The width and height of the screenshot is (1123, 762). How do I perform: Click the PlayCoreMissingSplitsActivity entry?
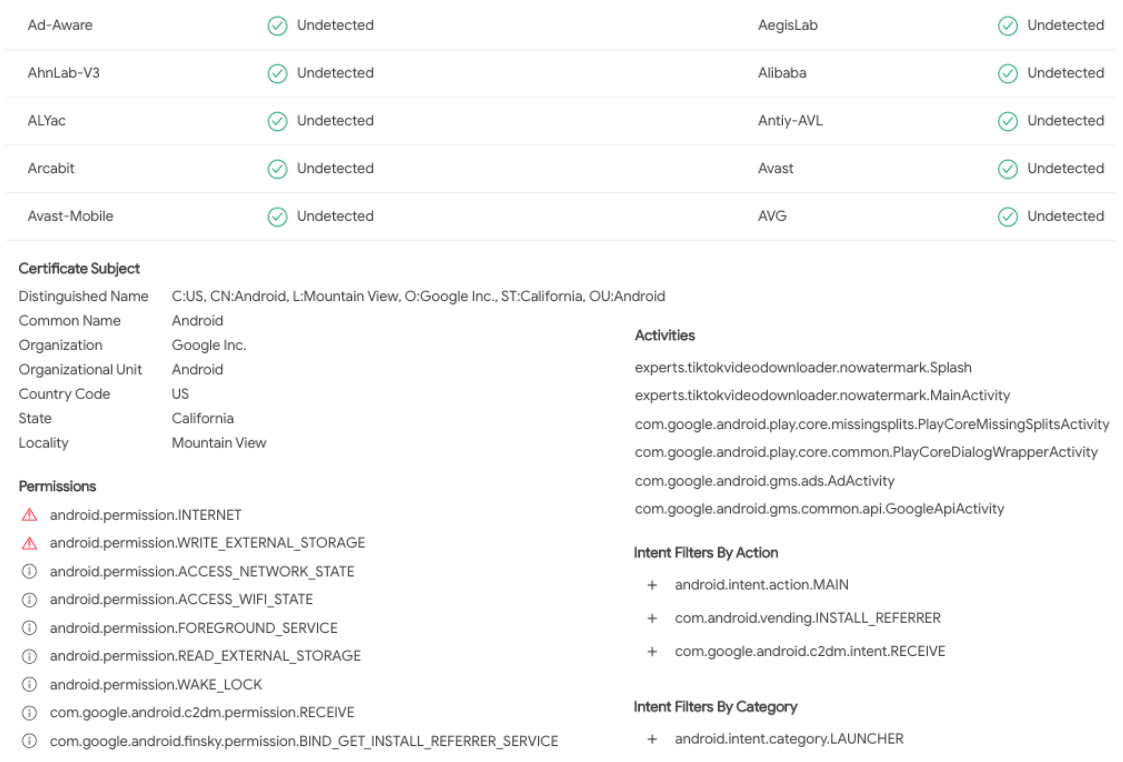click(872, 424)
